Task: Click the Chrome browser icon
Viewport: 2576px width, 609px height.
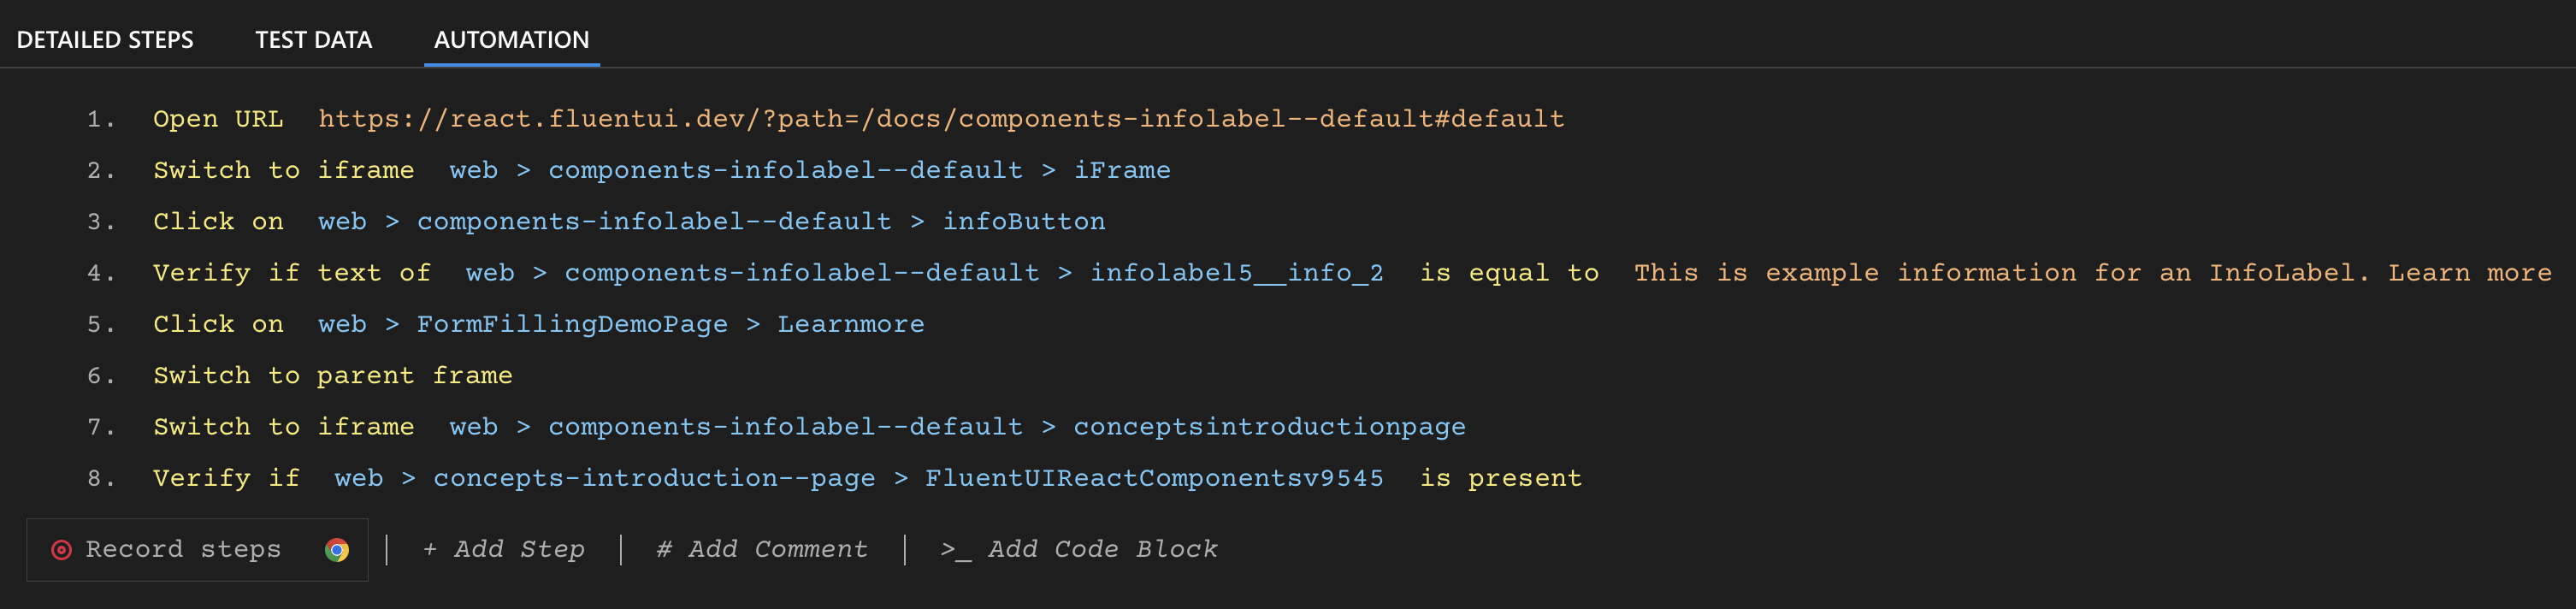Action: point(337,550)
